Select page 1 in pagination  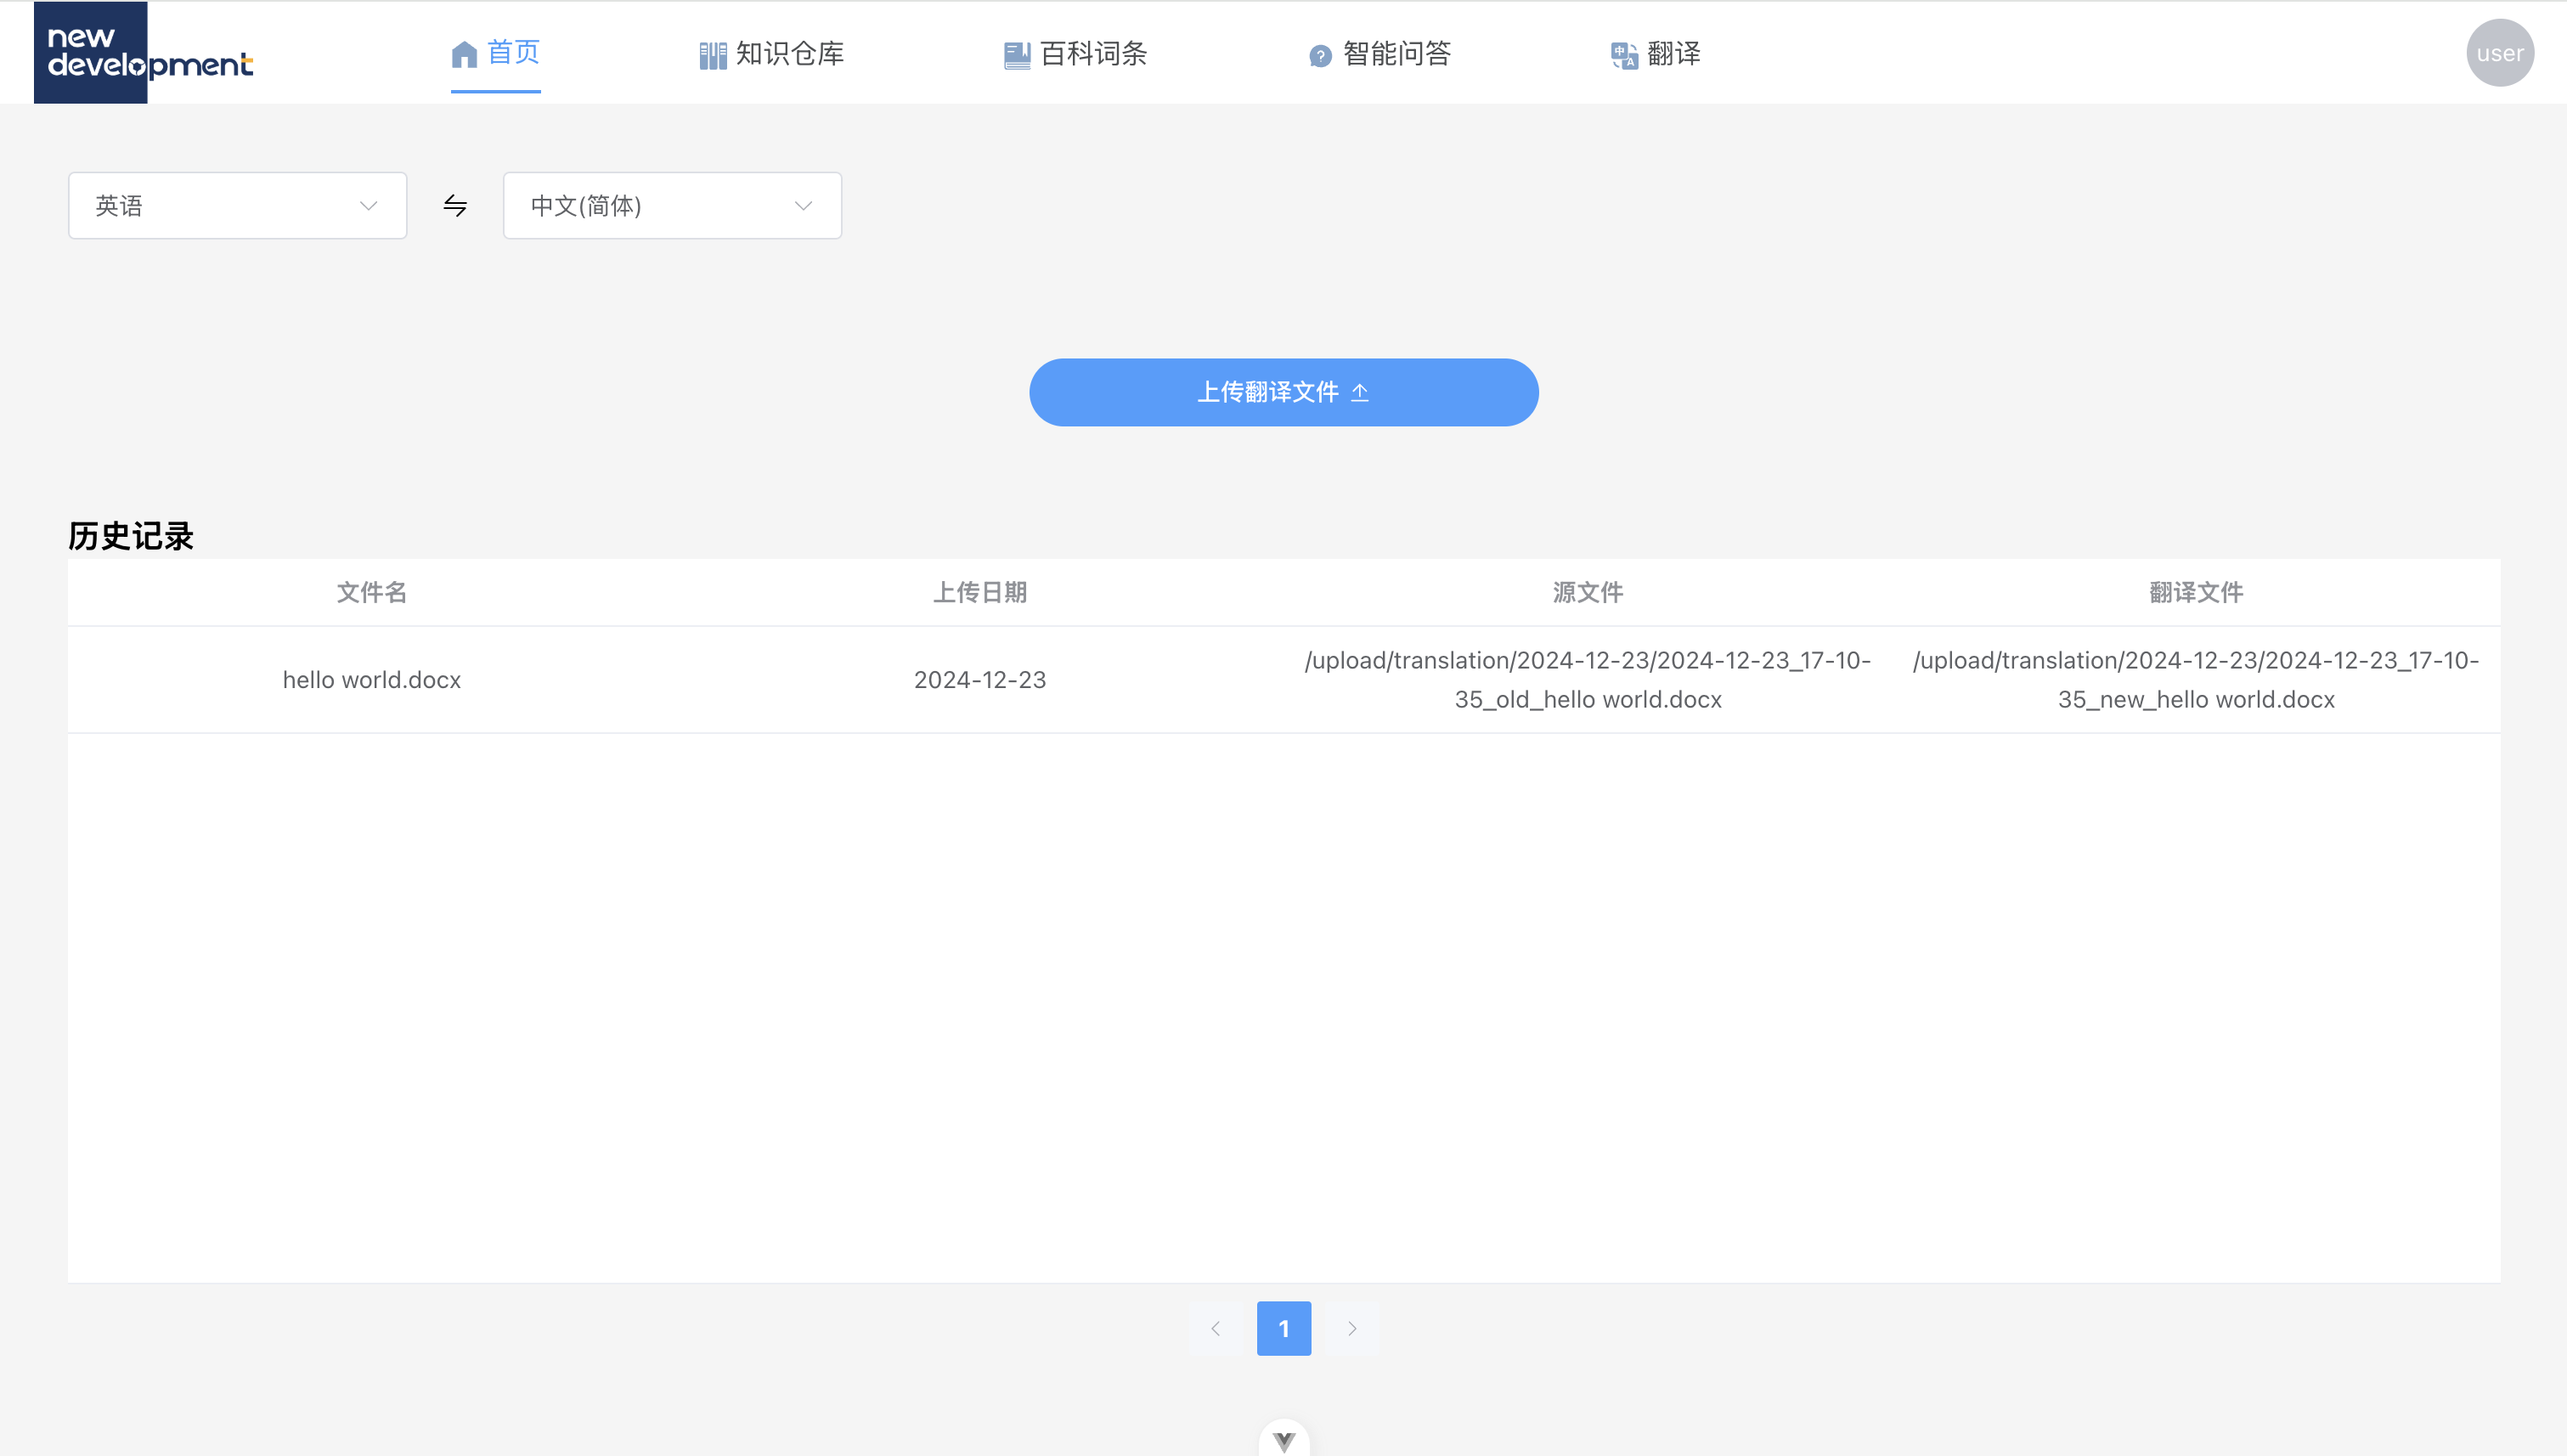tap(1283, 1328)
